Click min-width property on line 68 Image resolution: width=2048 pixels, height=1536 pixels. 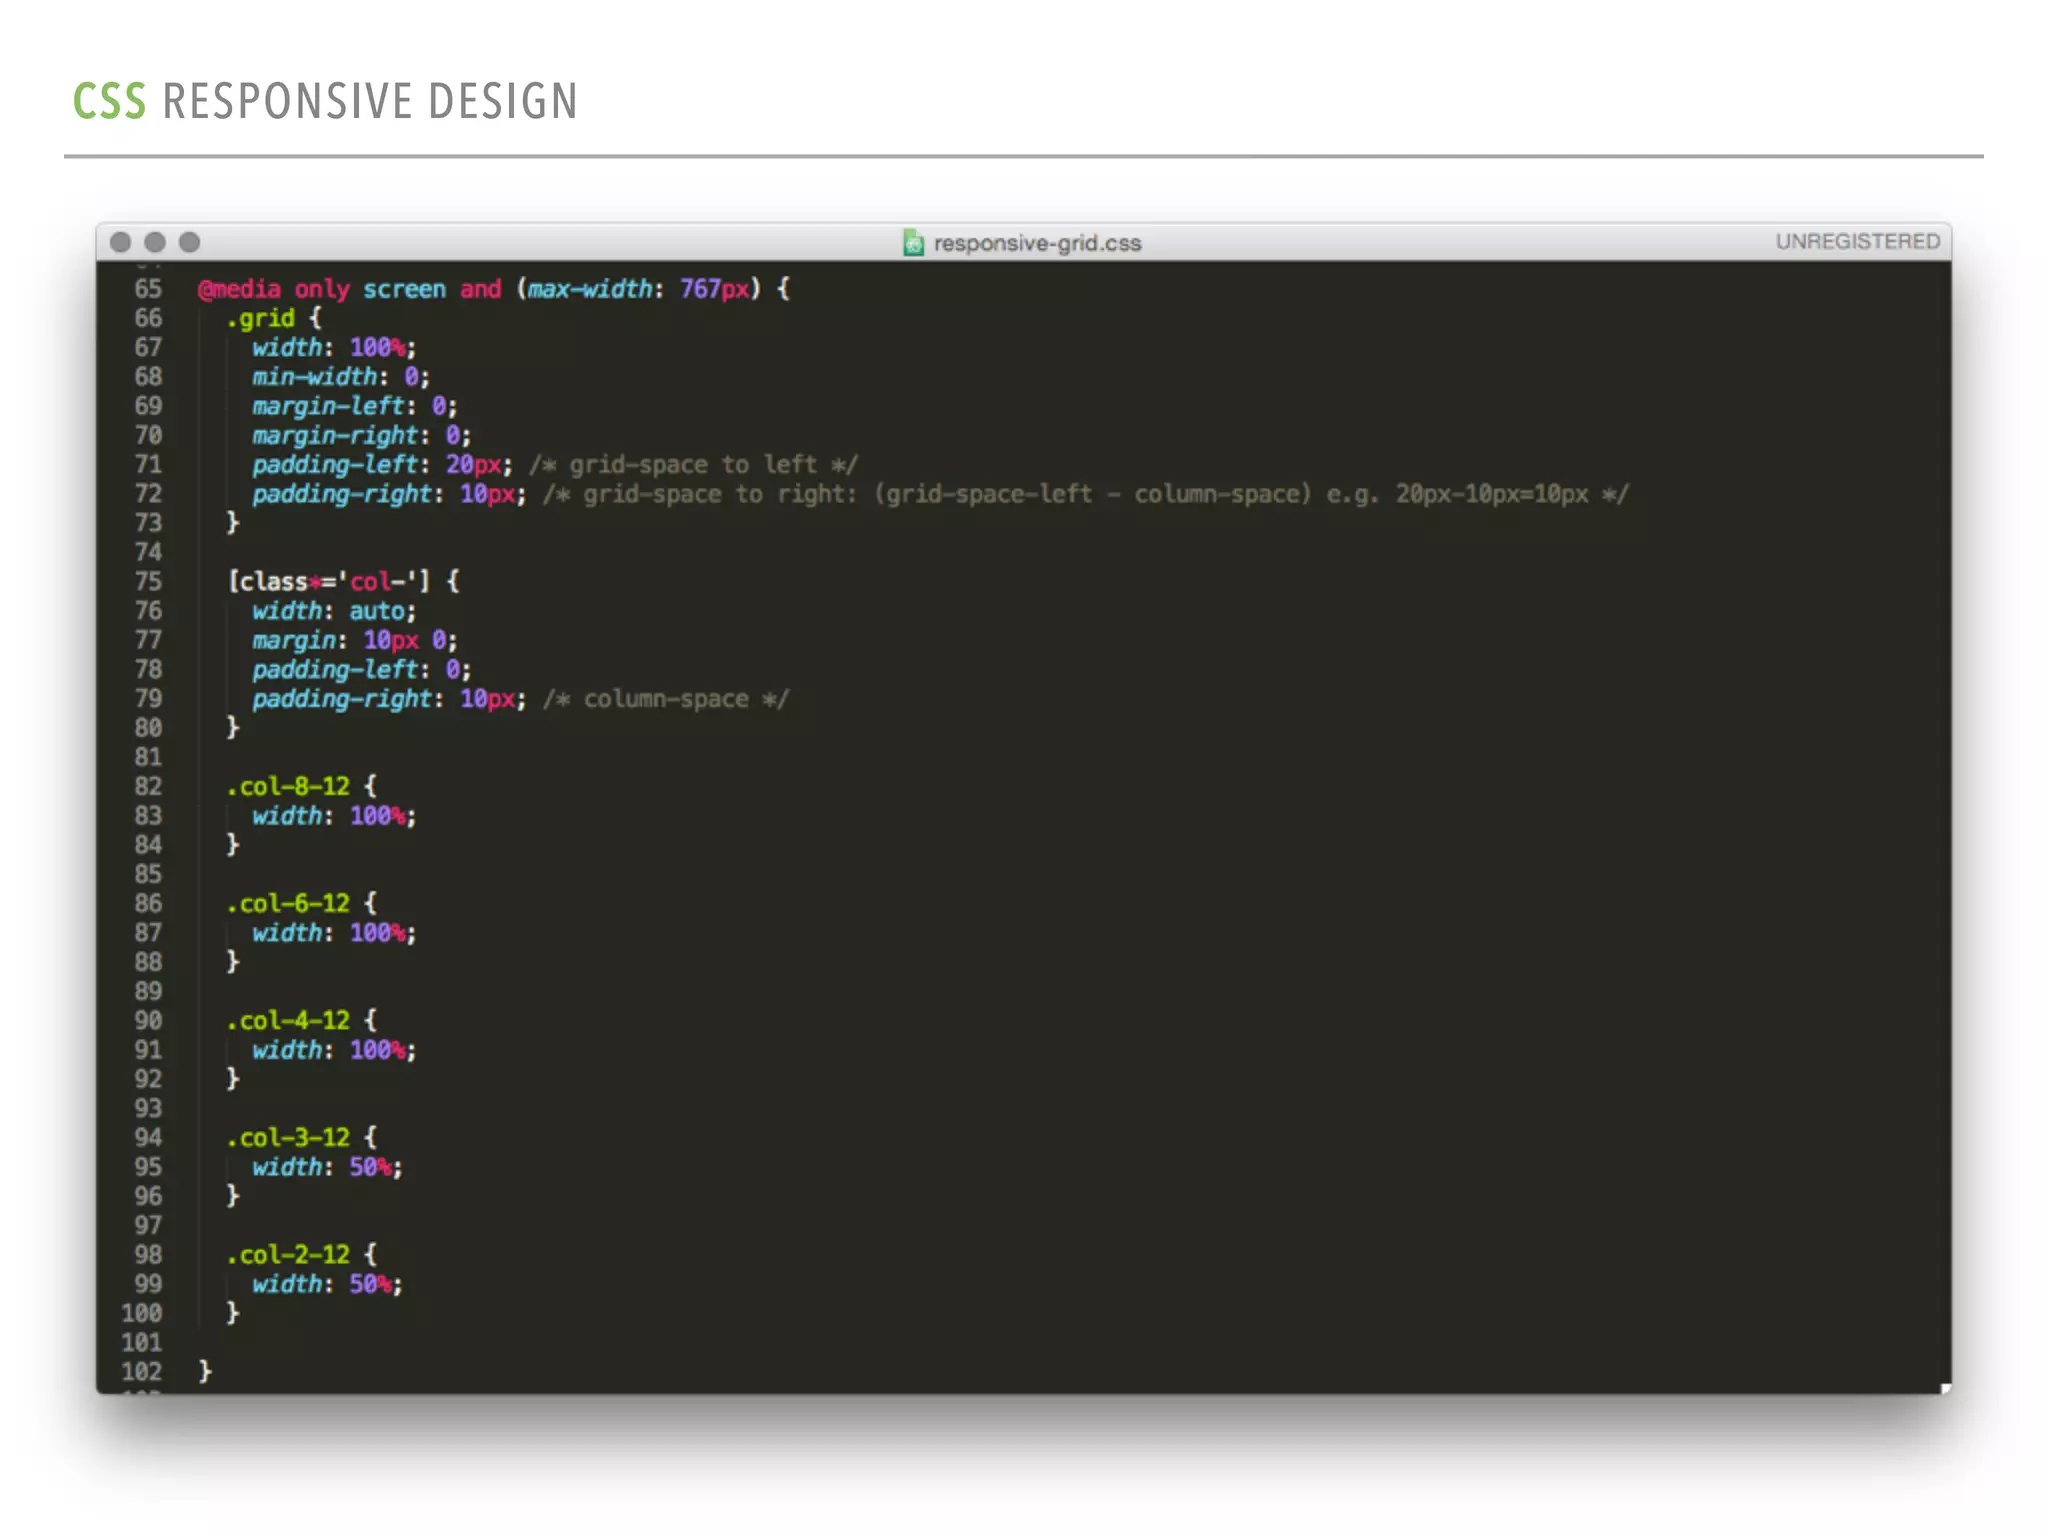314,377
